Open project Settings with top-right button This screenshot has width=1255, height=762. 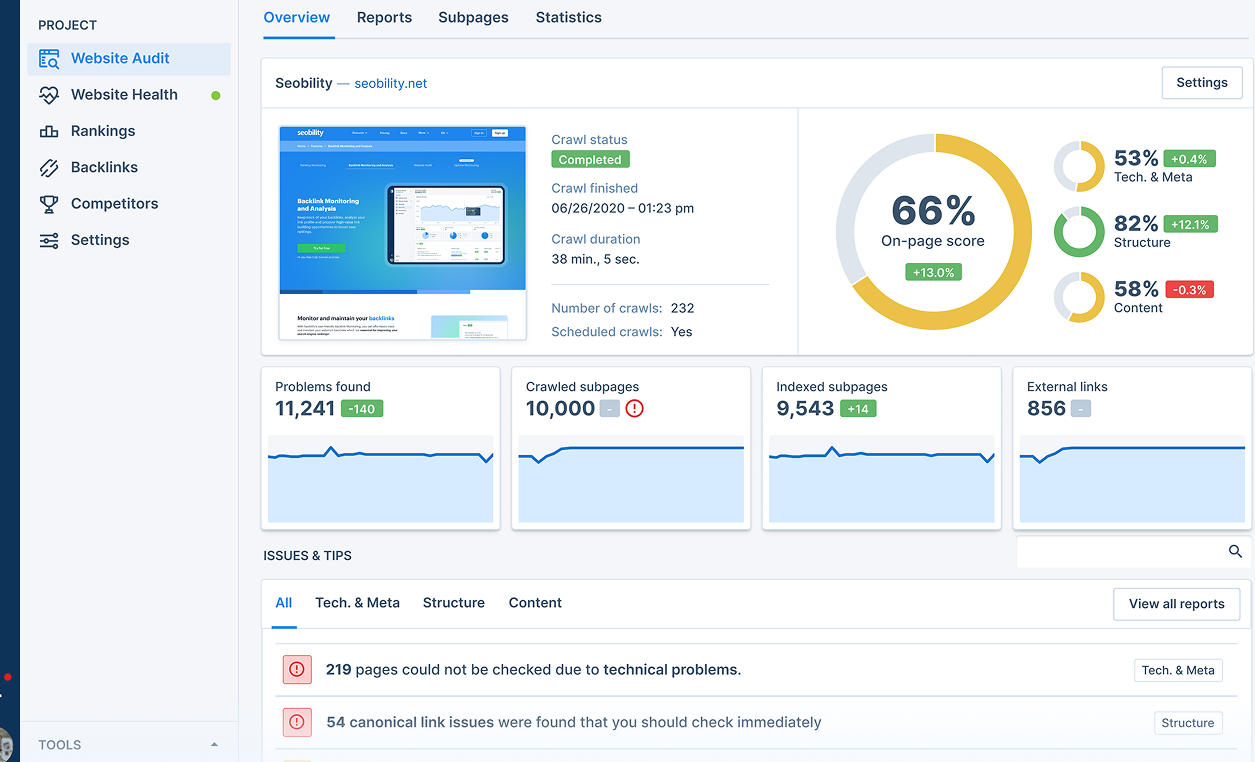point(1201,82)
